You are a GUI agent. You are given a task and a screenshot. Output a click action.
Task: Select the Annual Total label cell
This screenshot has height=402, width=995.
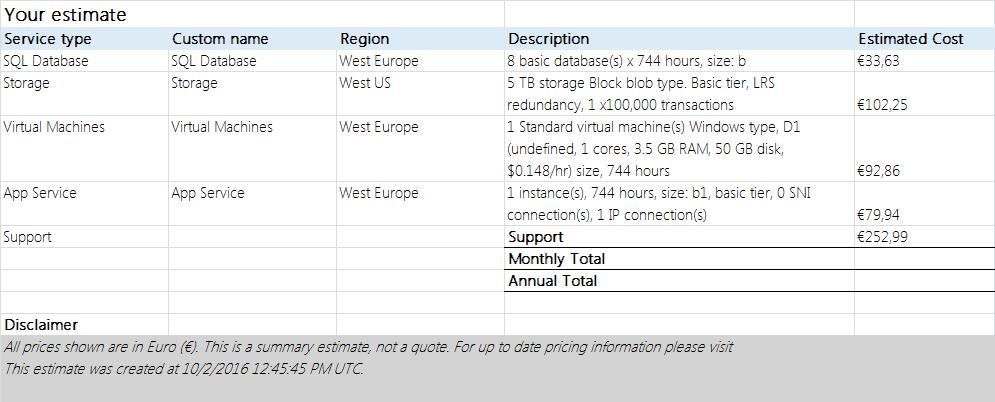679,281
